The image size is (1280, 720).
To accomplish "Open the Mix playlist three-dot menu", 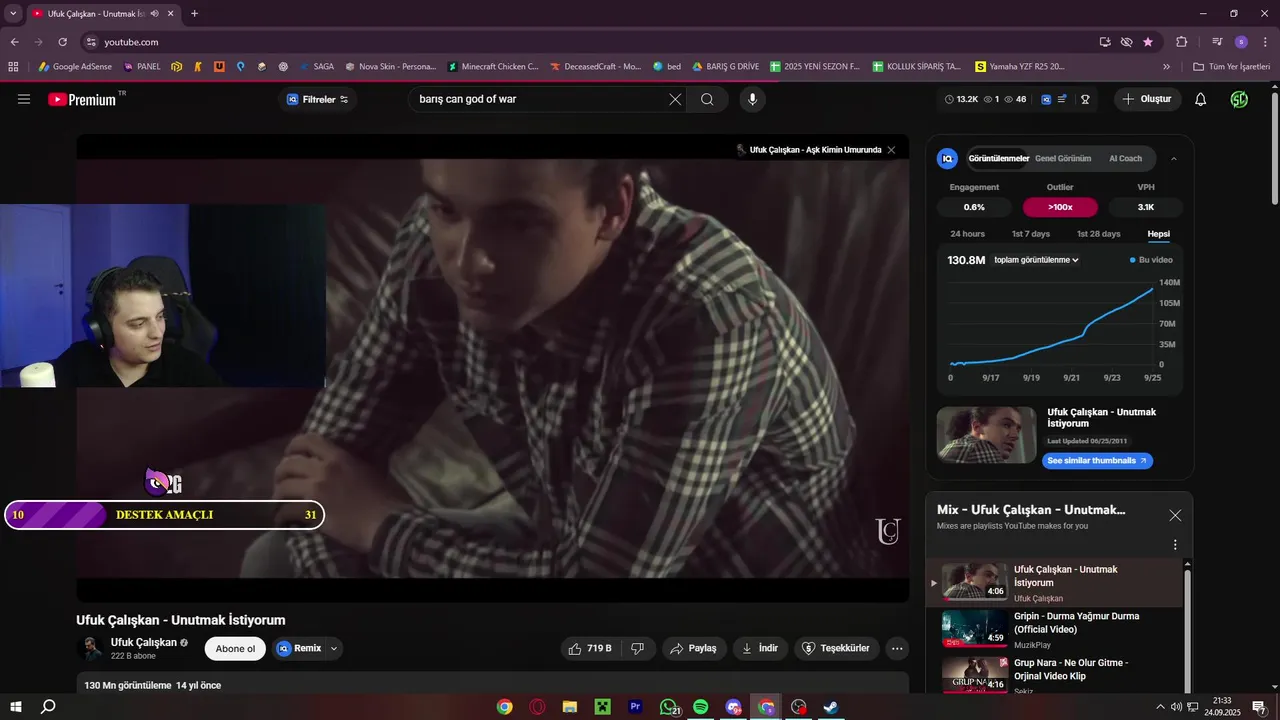I will pyautogui.click(x=1175, y=545).
